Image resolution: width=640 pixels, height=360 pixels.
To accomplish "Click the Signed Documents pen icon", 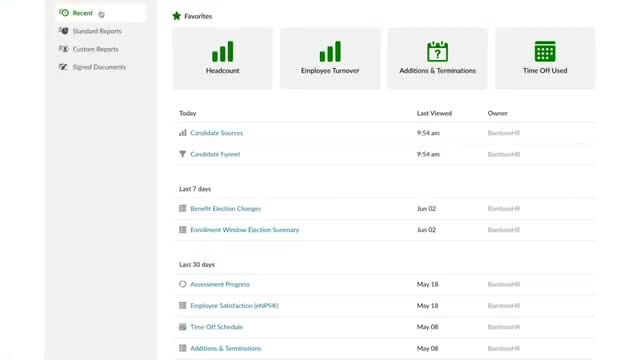I will pyautogui.click(x=63, y=67).
